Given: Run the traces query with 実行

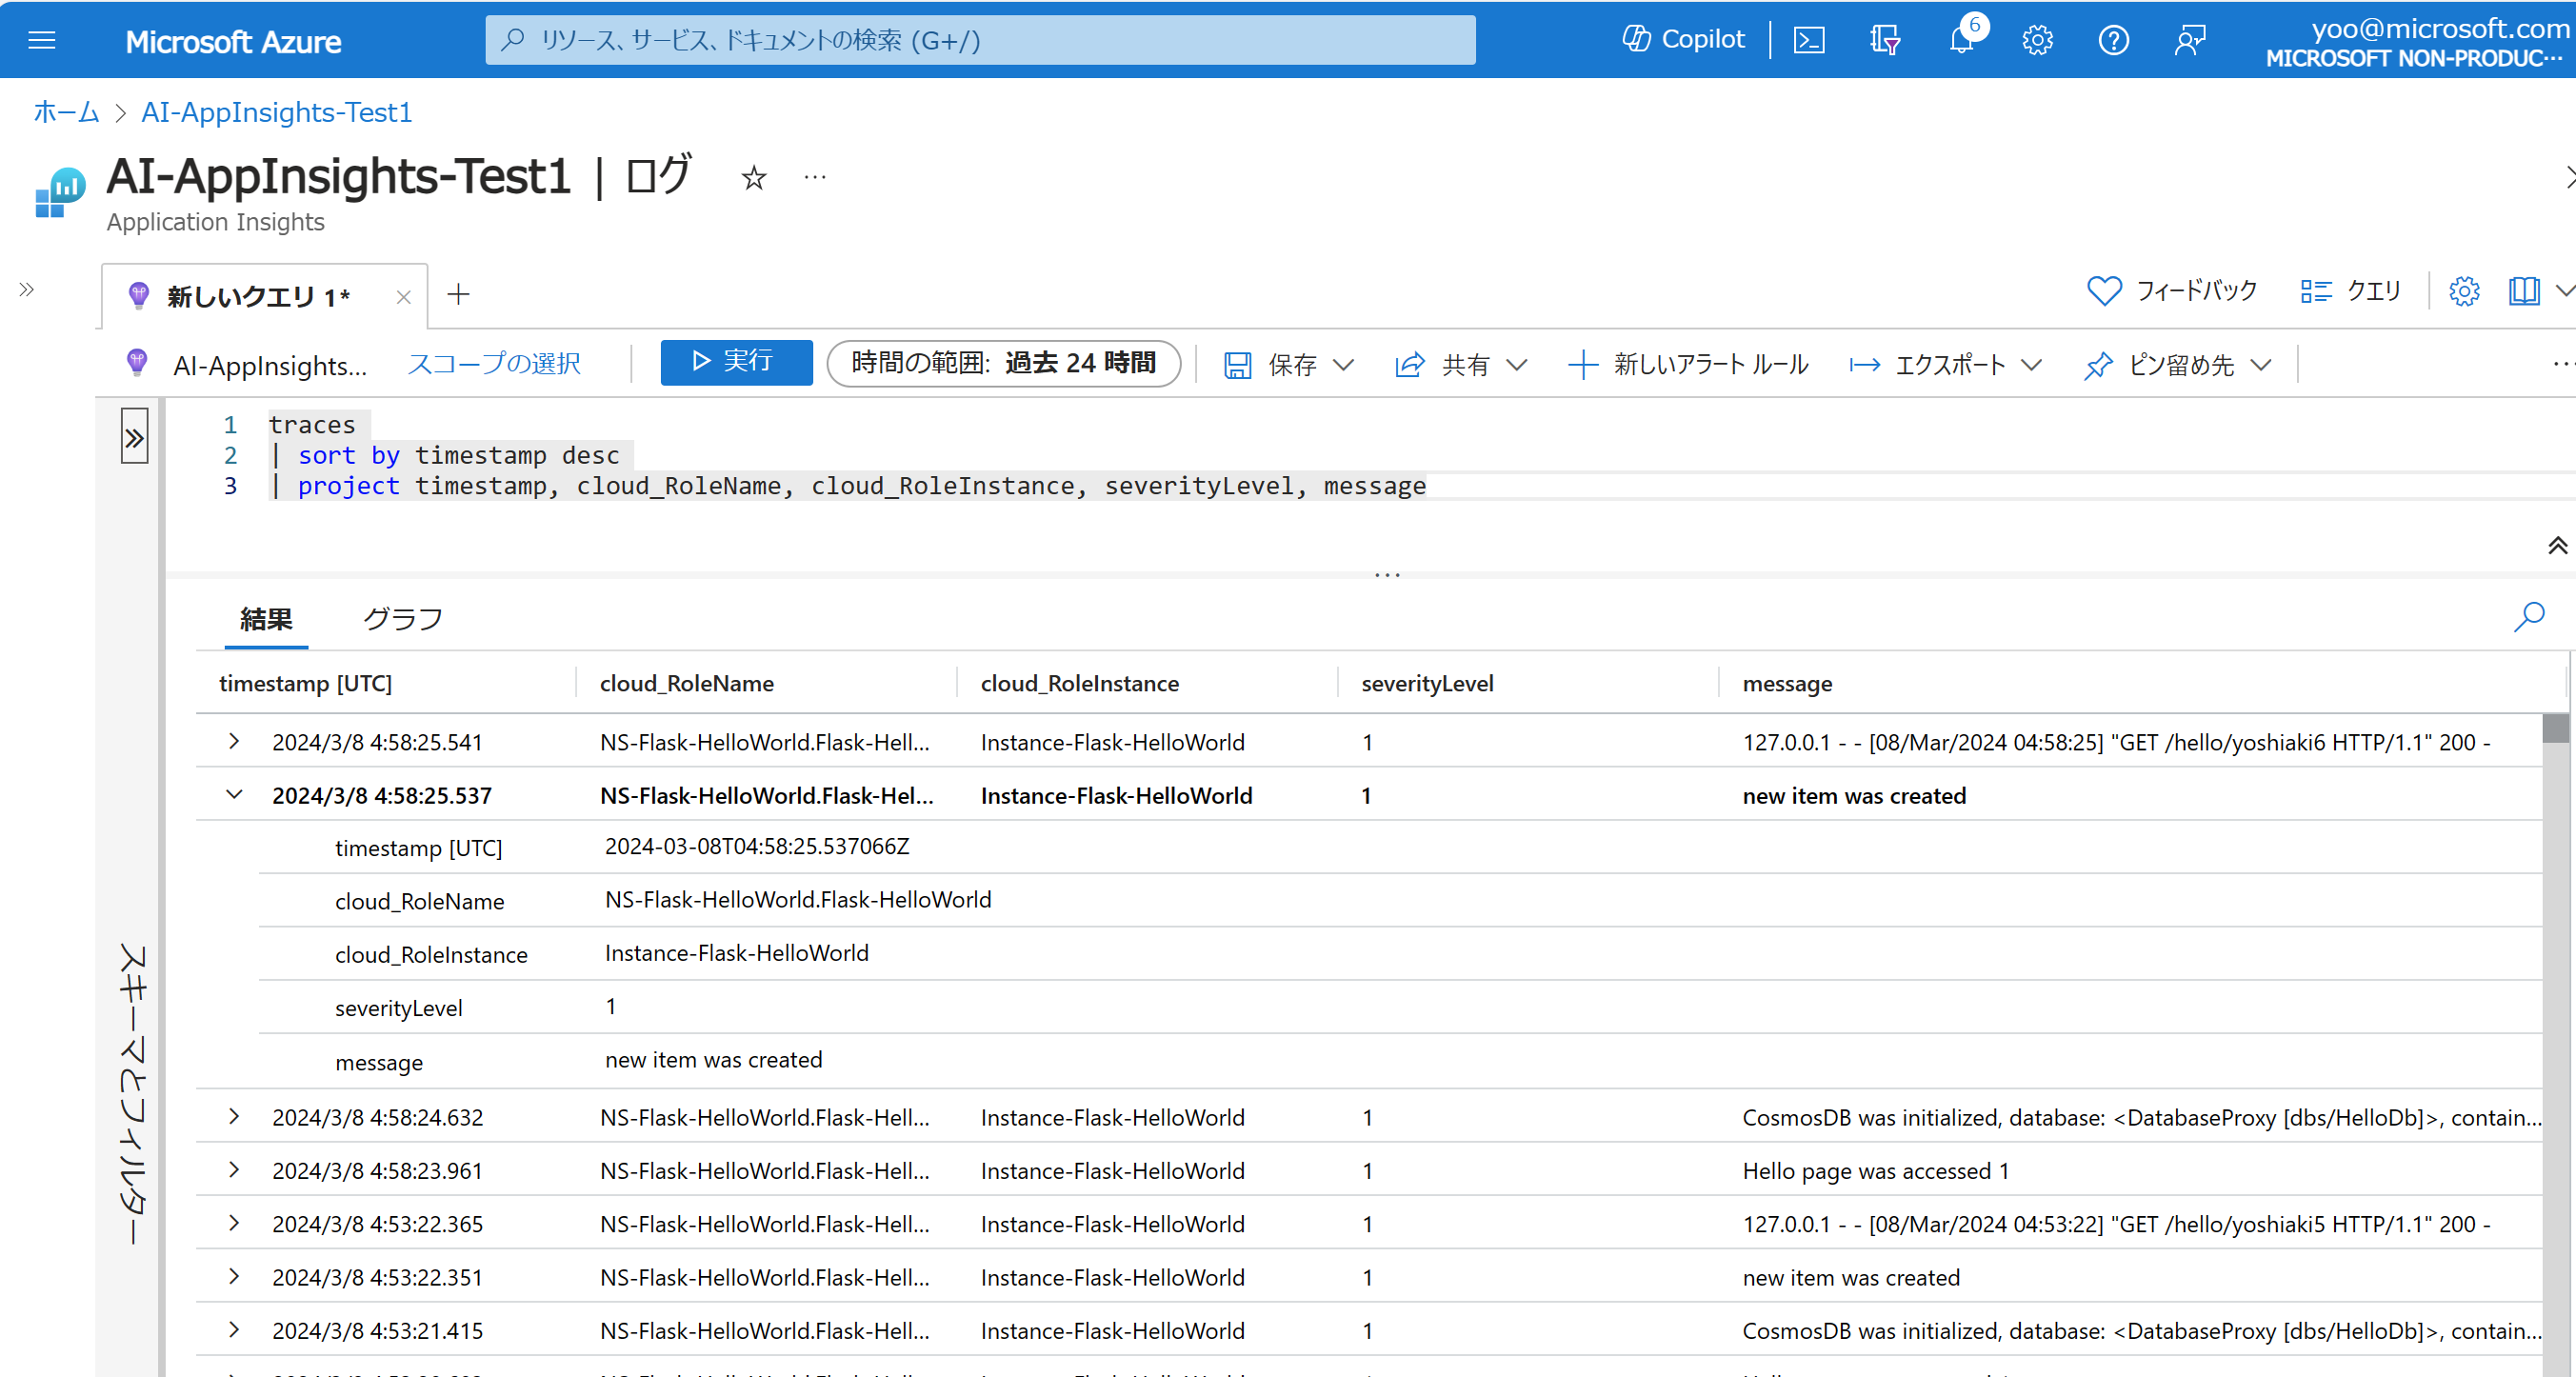Looking at the screenshot, I should (x=736, y=362).
